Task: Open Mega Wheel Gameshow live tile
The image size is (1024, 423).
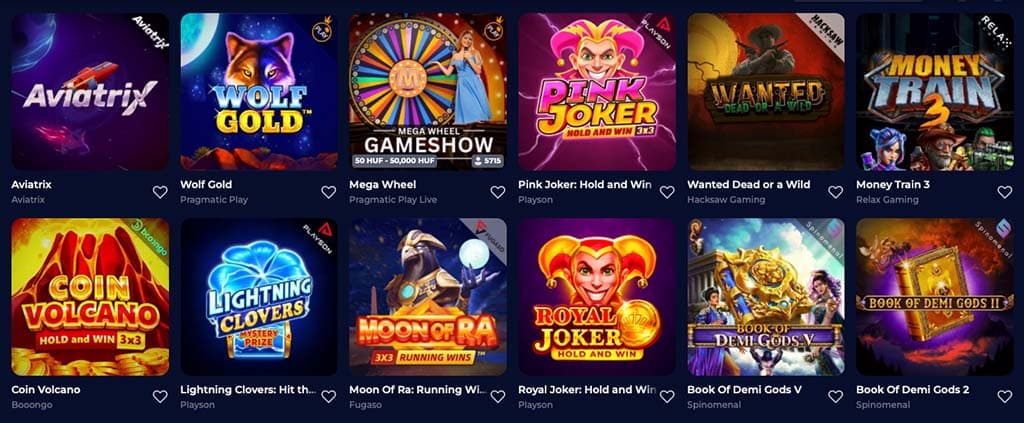Action: click(428, 92)
